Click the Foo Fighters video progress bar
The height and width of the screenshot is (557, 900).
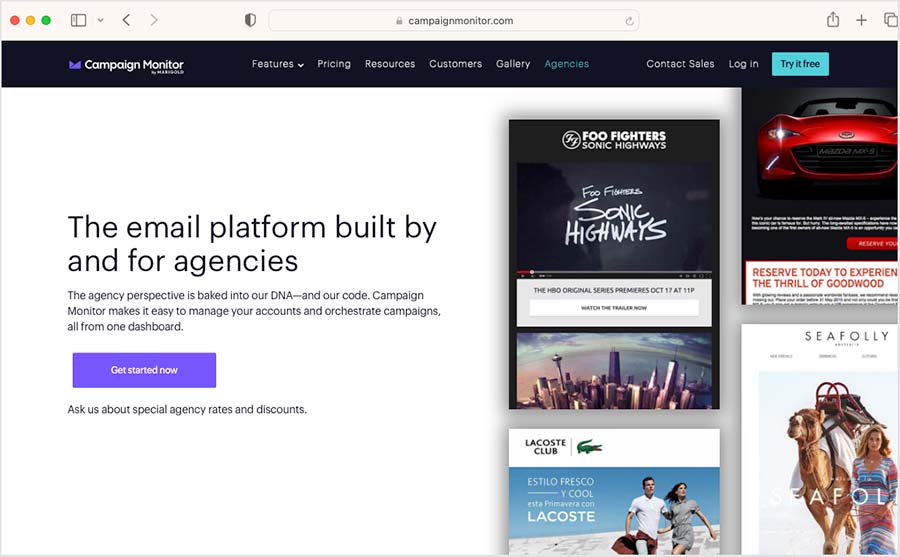coord(614,272)
